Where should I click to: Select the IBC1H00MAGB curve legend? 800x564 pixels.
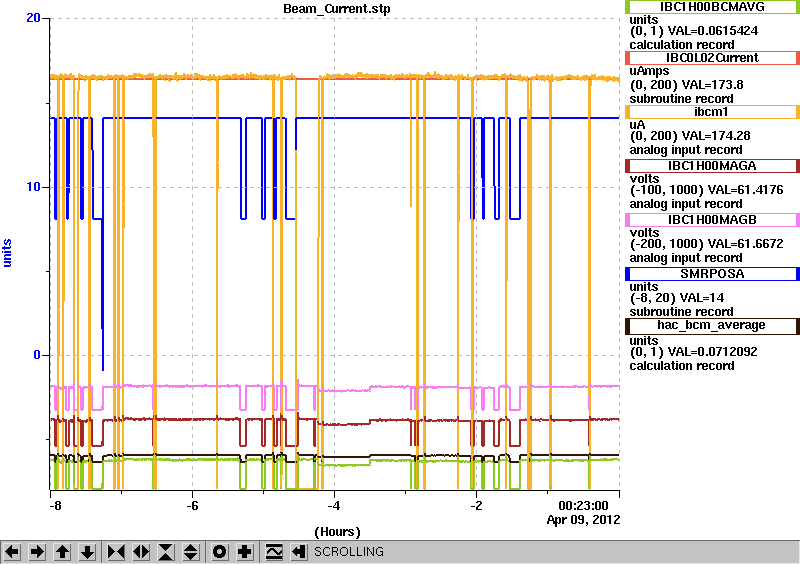pyautogui.click(x=712, y=220)
